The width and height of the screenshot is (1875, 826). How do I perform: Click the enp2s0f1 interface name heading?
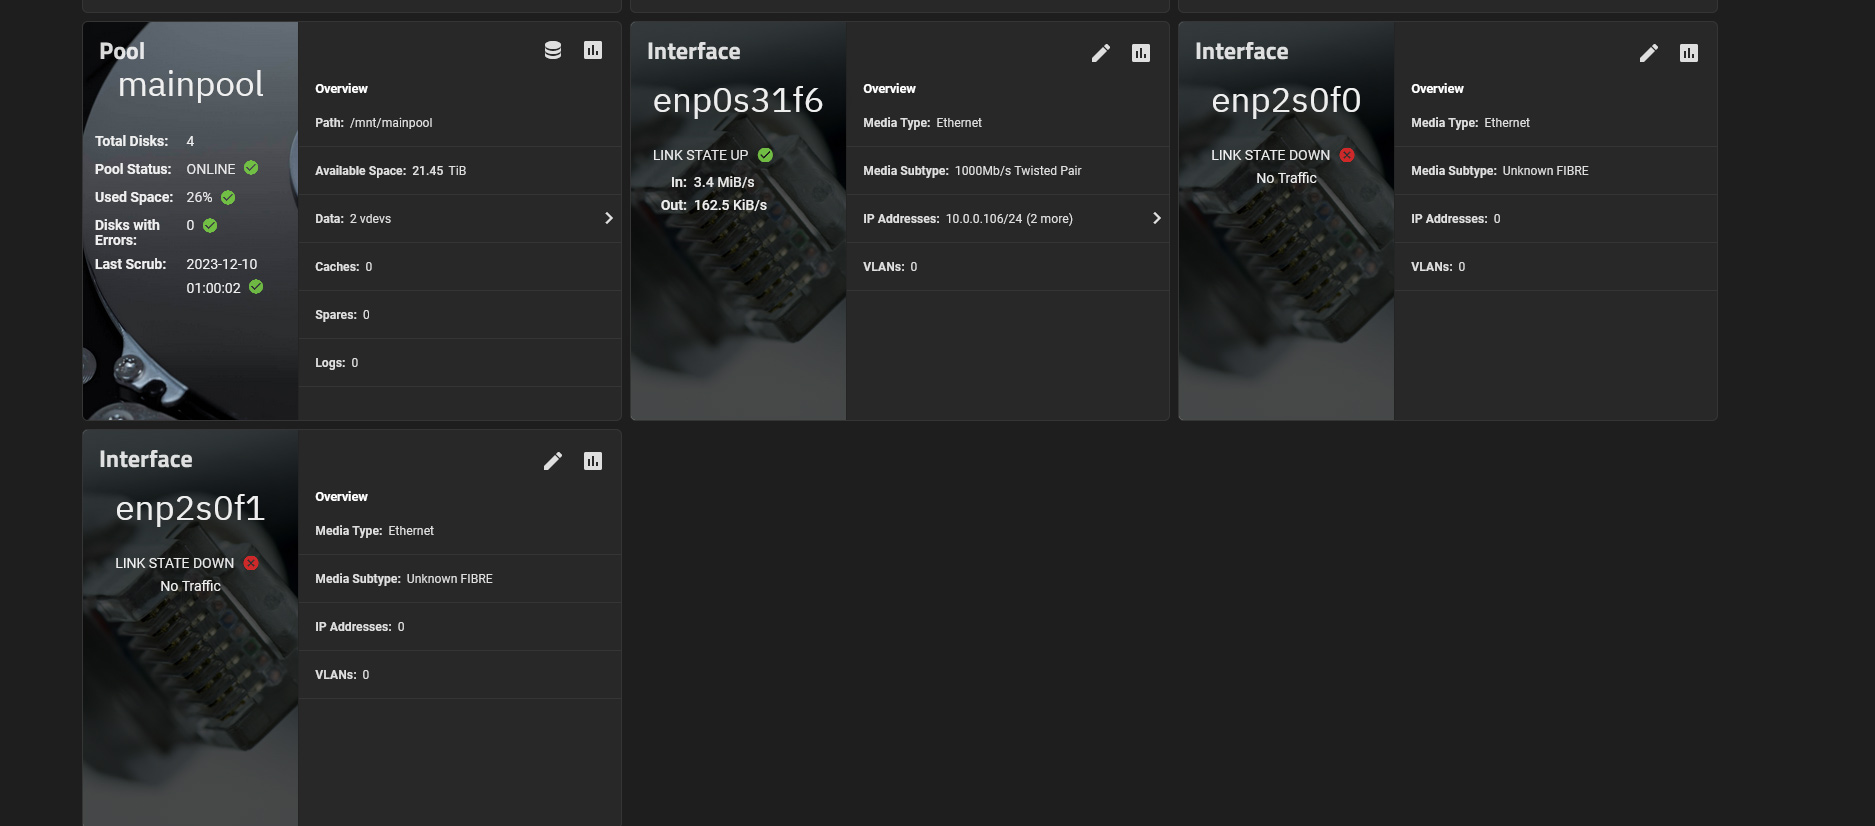click(190, 508)
